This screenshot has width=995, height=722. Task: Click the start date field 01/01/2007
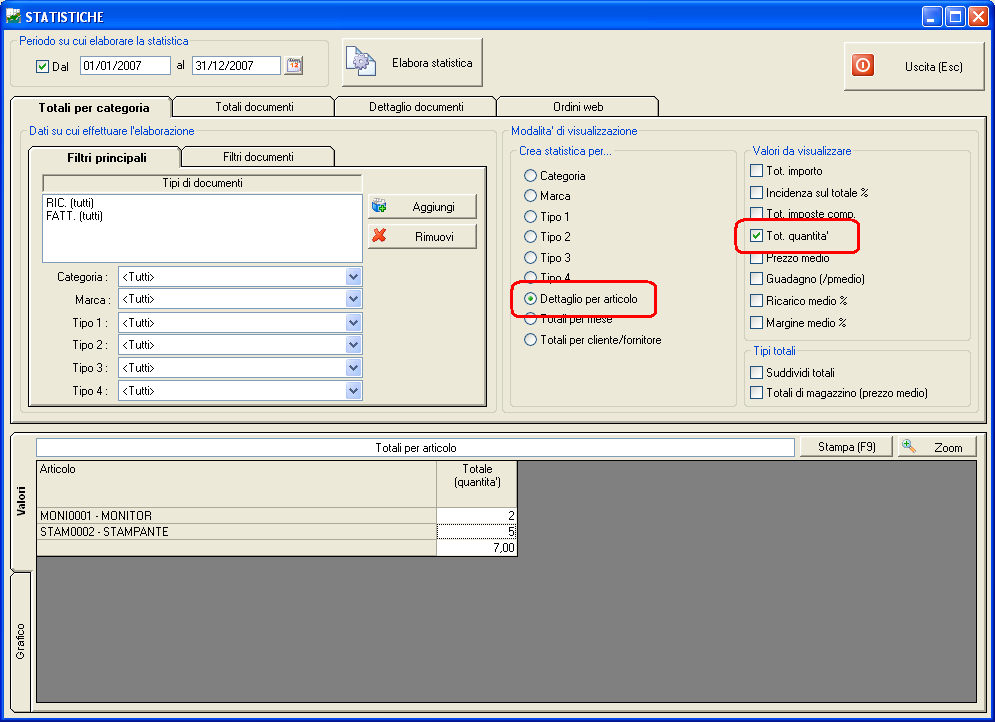(125, 65)
